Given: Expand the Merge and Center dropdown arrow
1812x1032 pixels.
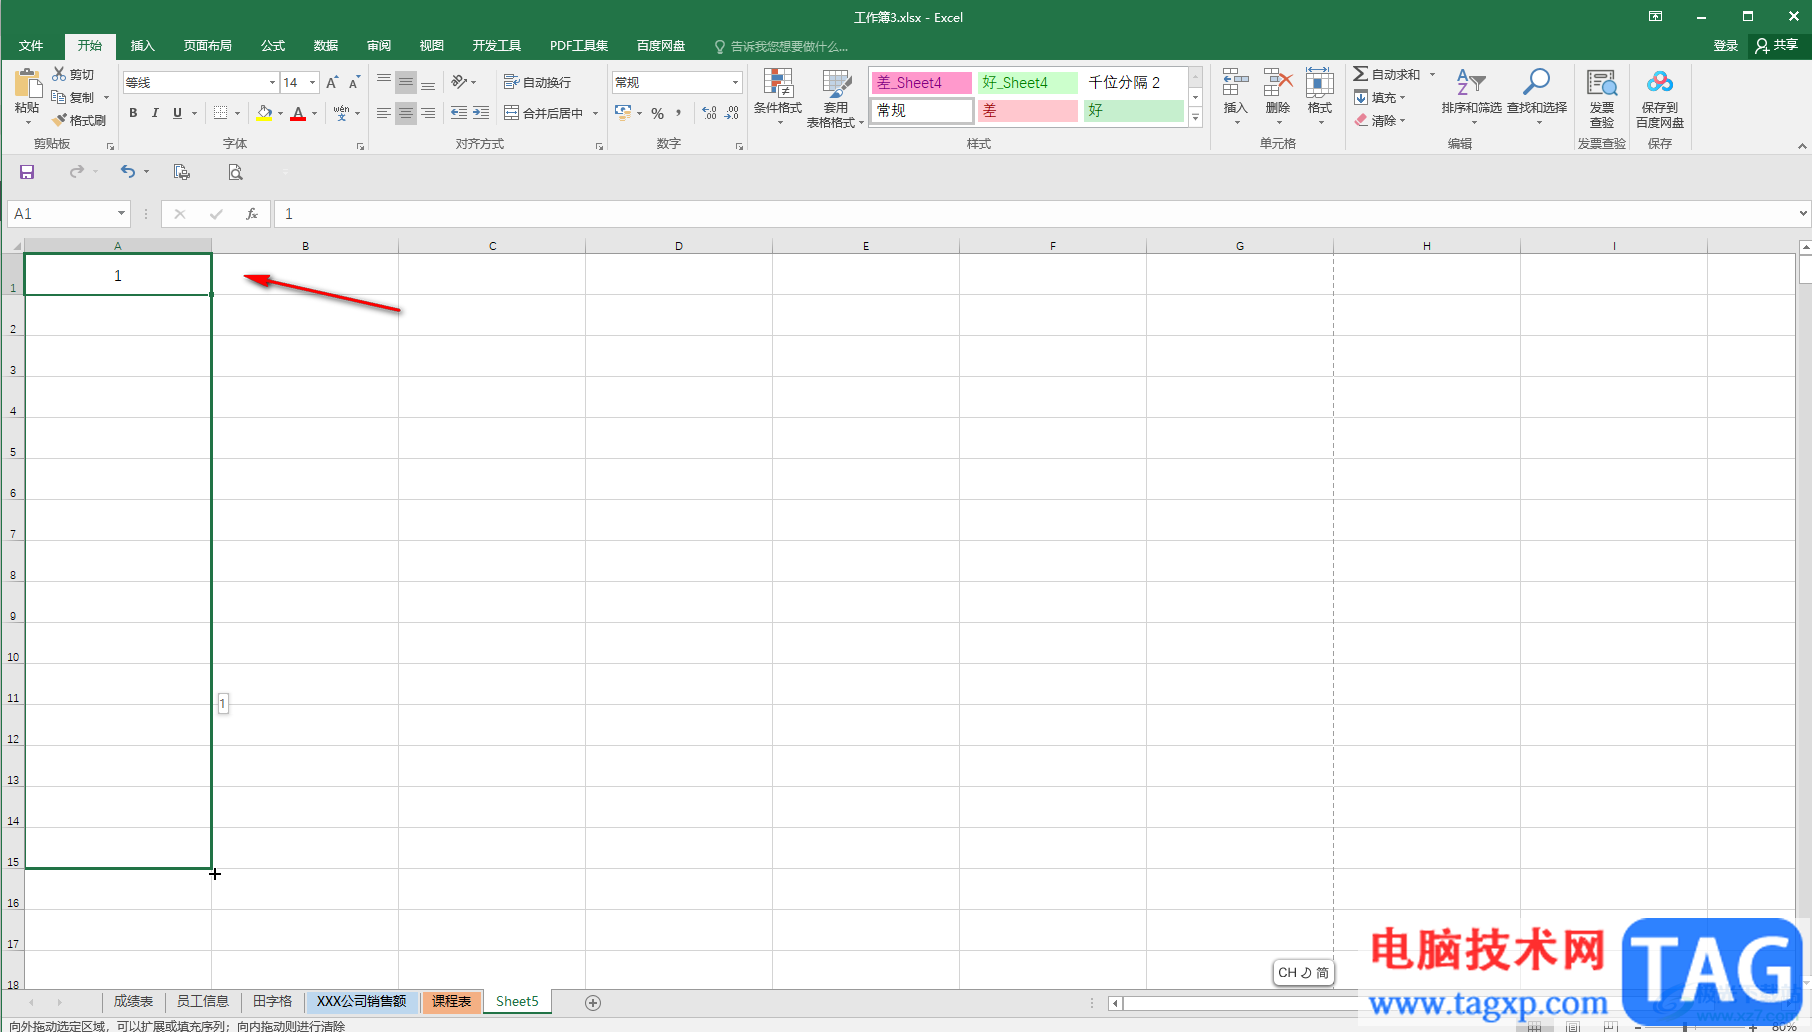Looking at the screenshot, I should tap(596, 113).
